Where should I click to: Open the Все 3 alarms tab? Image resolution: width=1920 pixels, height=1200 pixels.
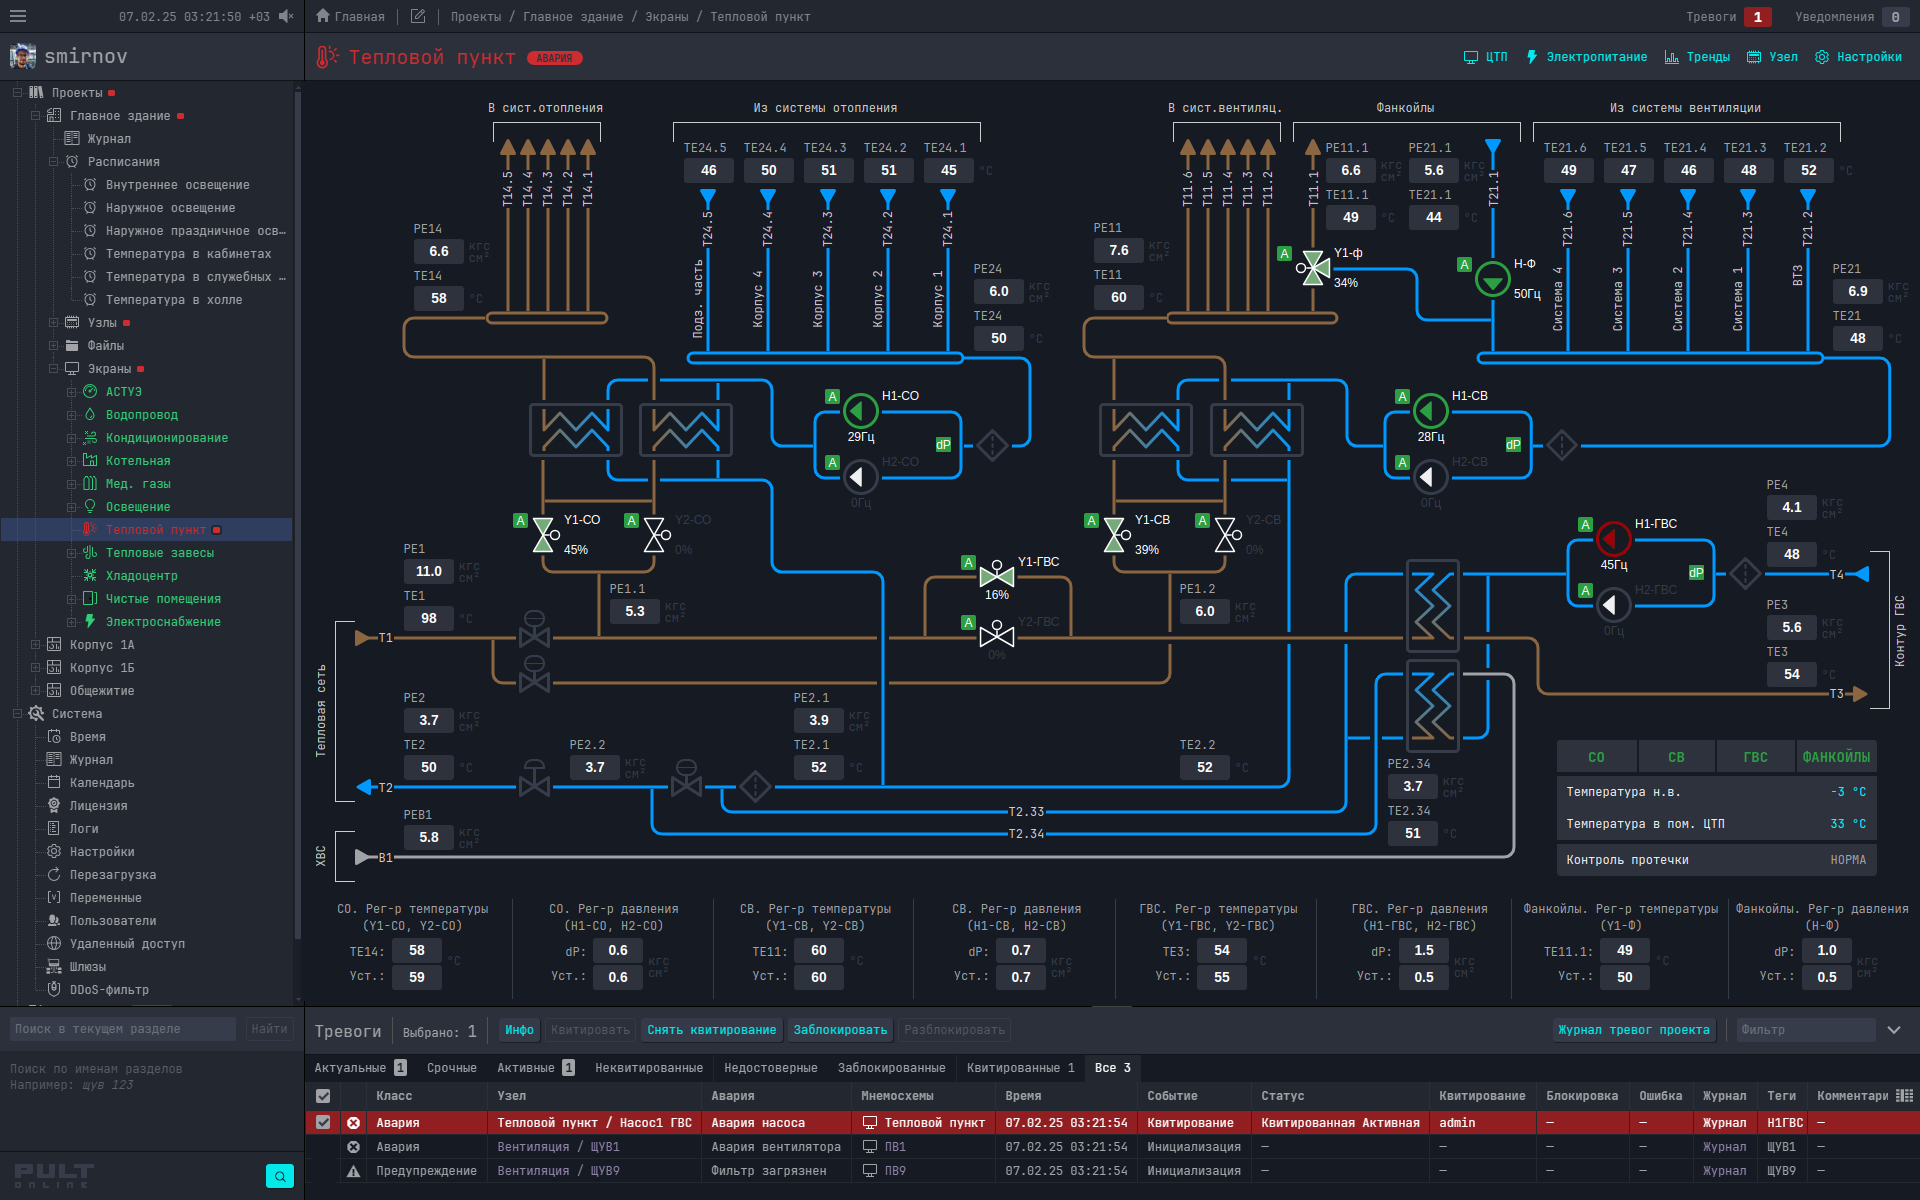pos(1112,1067)
